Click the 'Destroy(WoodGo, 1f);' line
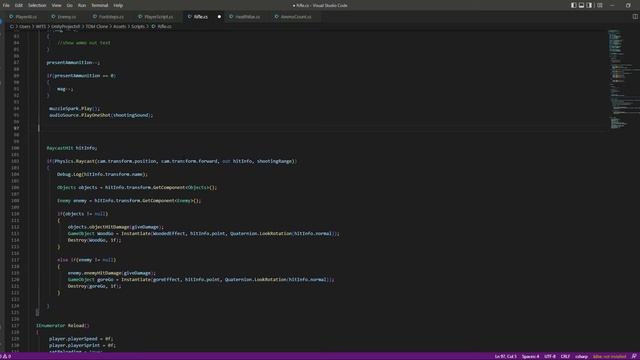This screenshot has width=640, height=360. (x=94, y=240)
